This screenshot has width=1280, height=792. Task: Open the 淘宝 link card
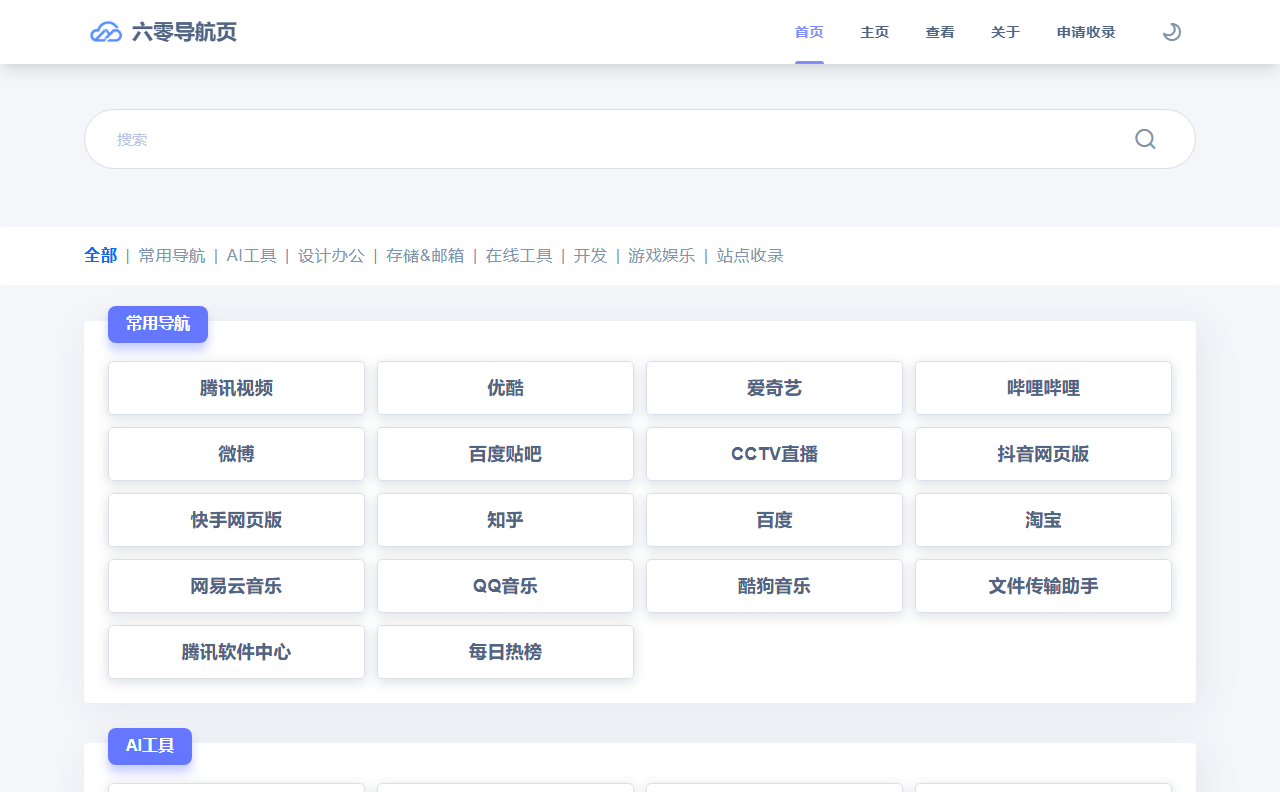point(1043,520)
